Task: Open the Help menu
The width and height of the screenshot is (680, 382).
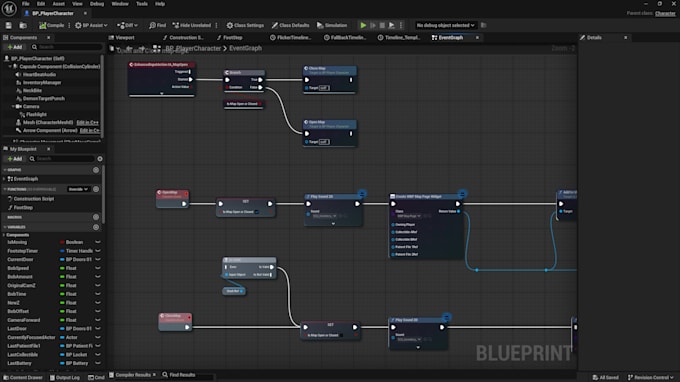Action: (x=160, y=4)
